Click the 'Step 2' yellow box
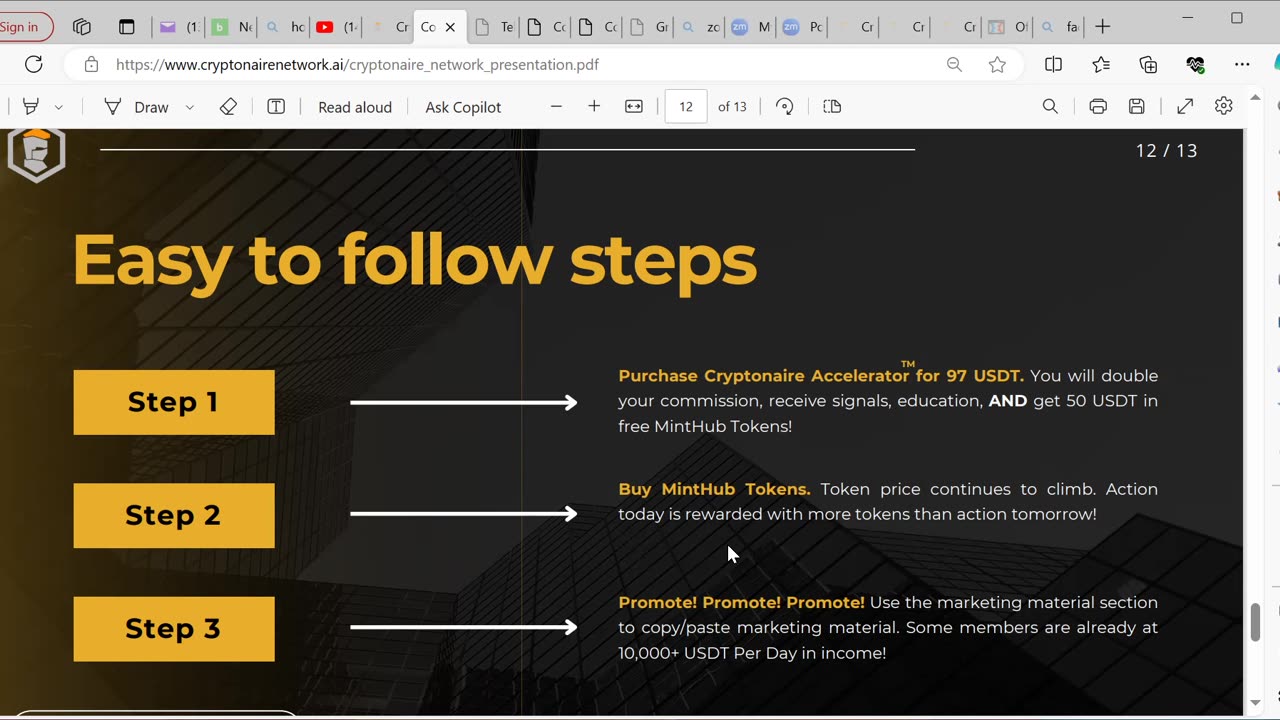1280x720 pixels. point(174,515)
